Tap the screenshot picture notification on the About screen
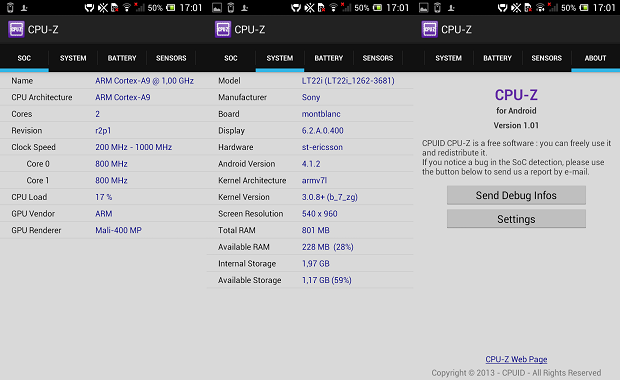This screenshot has width=620, height=380. (x=424, y=8)
